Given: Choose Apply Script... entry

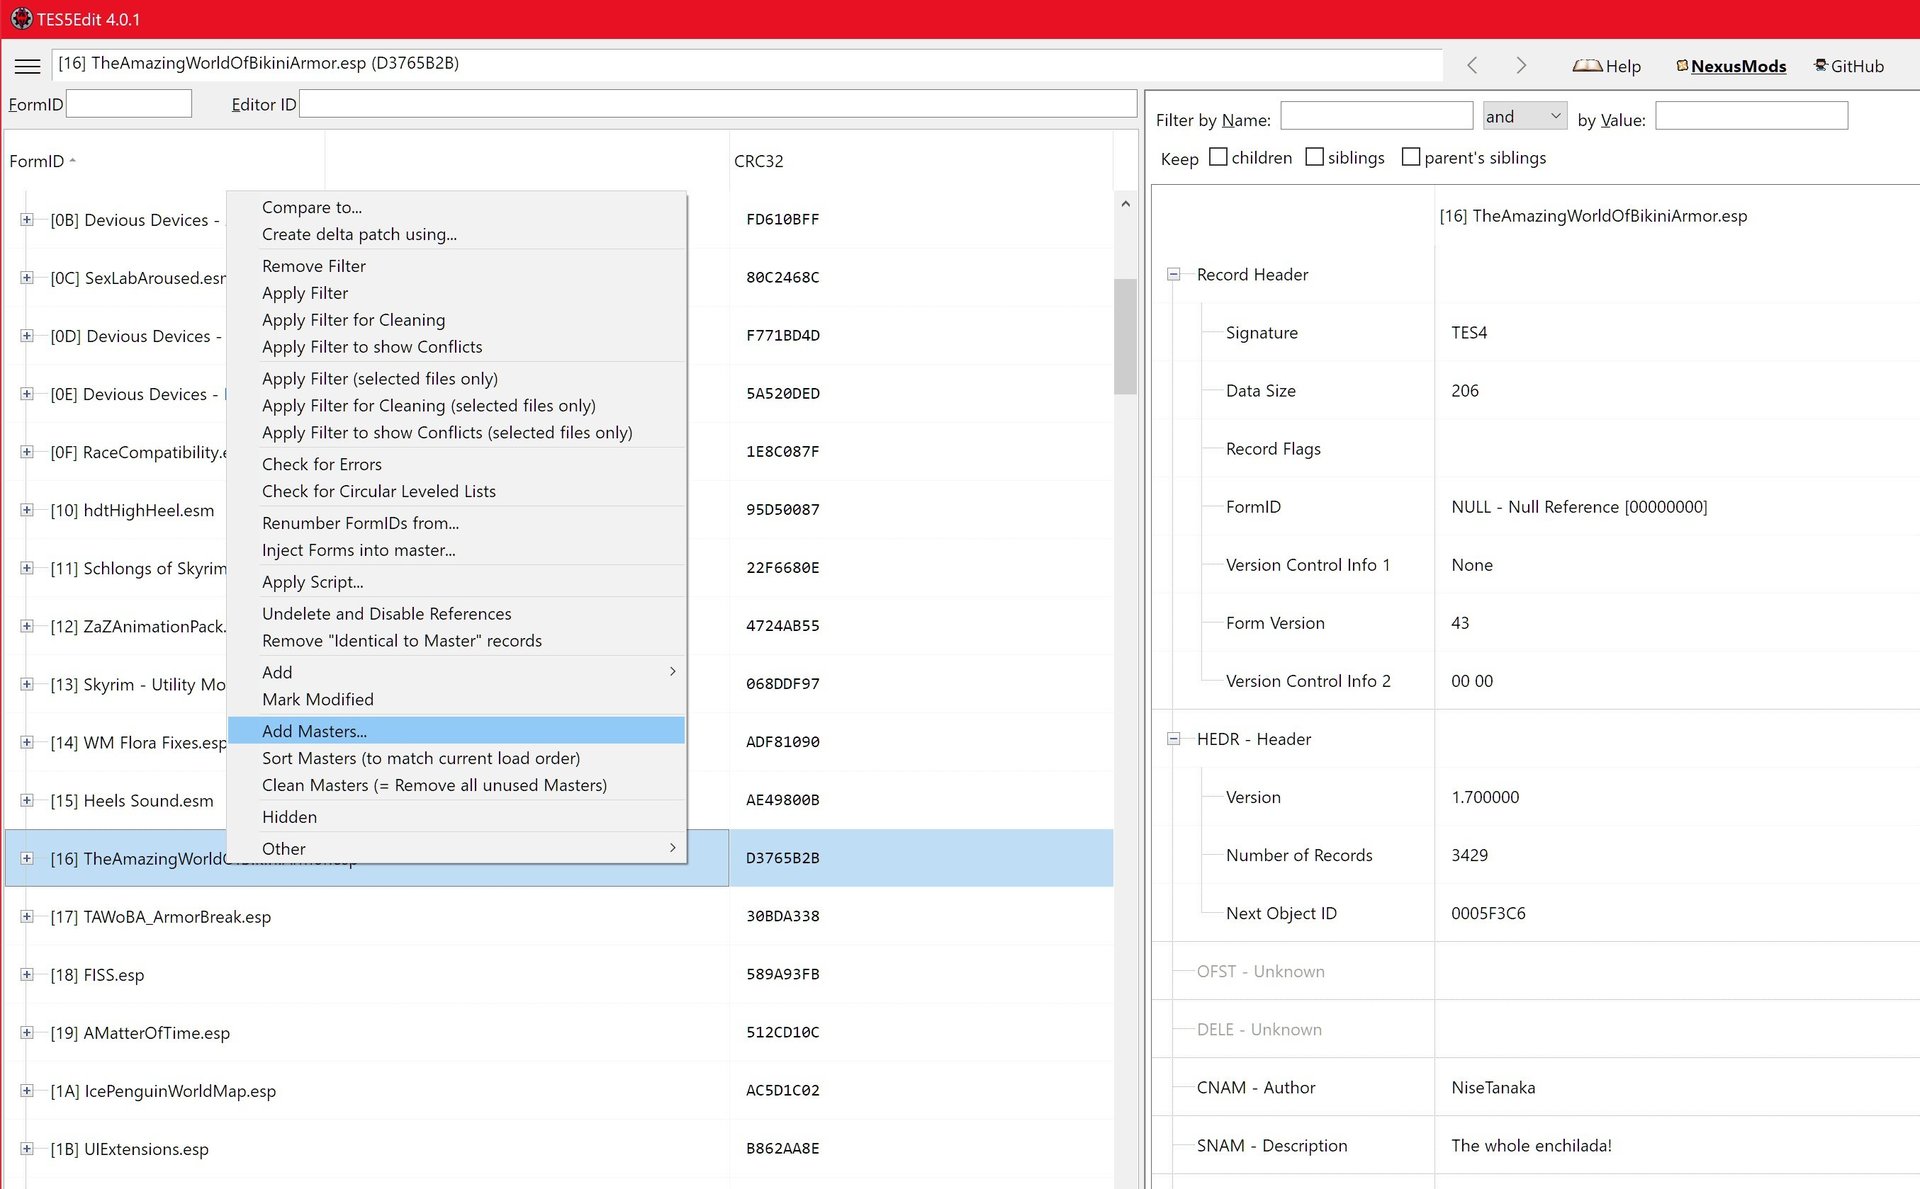Looking at the screenshot, I should click(456, 582).
